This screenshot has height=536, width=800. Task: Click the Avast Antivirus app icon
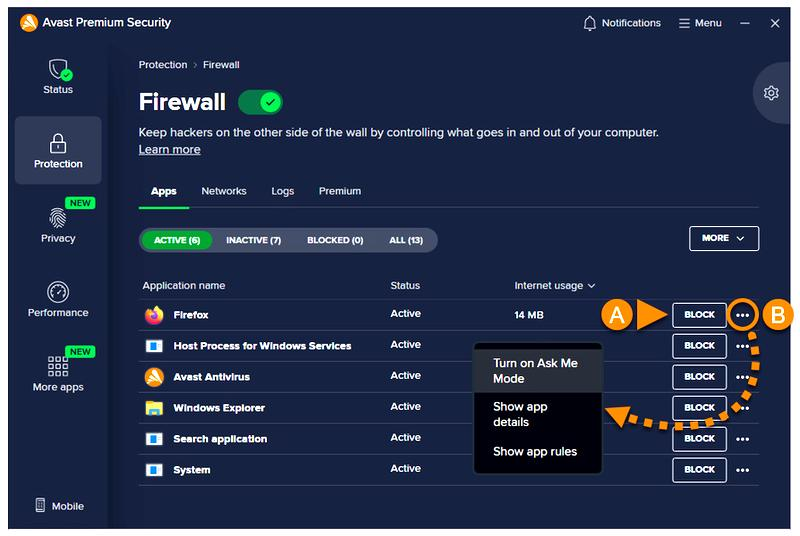click(x=154, y=377)
